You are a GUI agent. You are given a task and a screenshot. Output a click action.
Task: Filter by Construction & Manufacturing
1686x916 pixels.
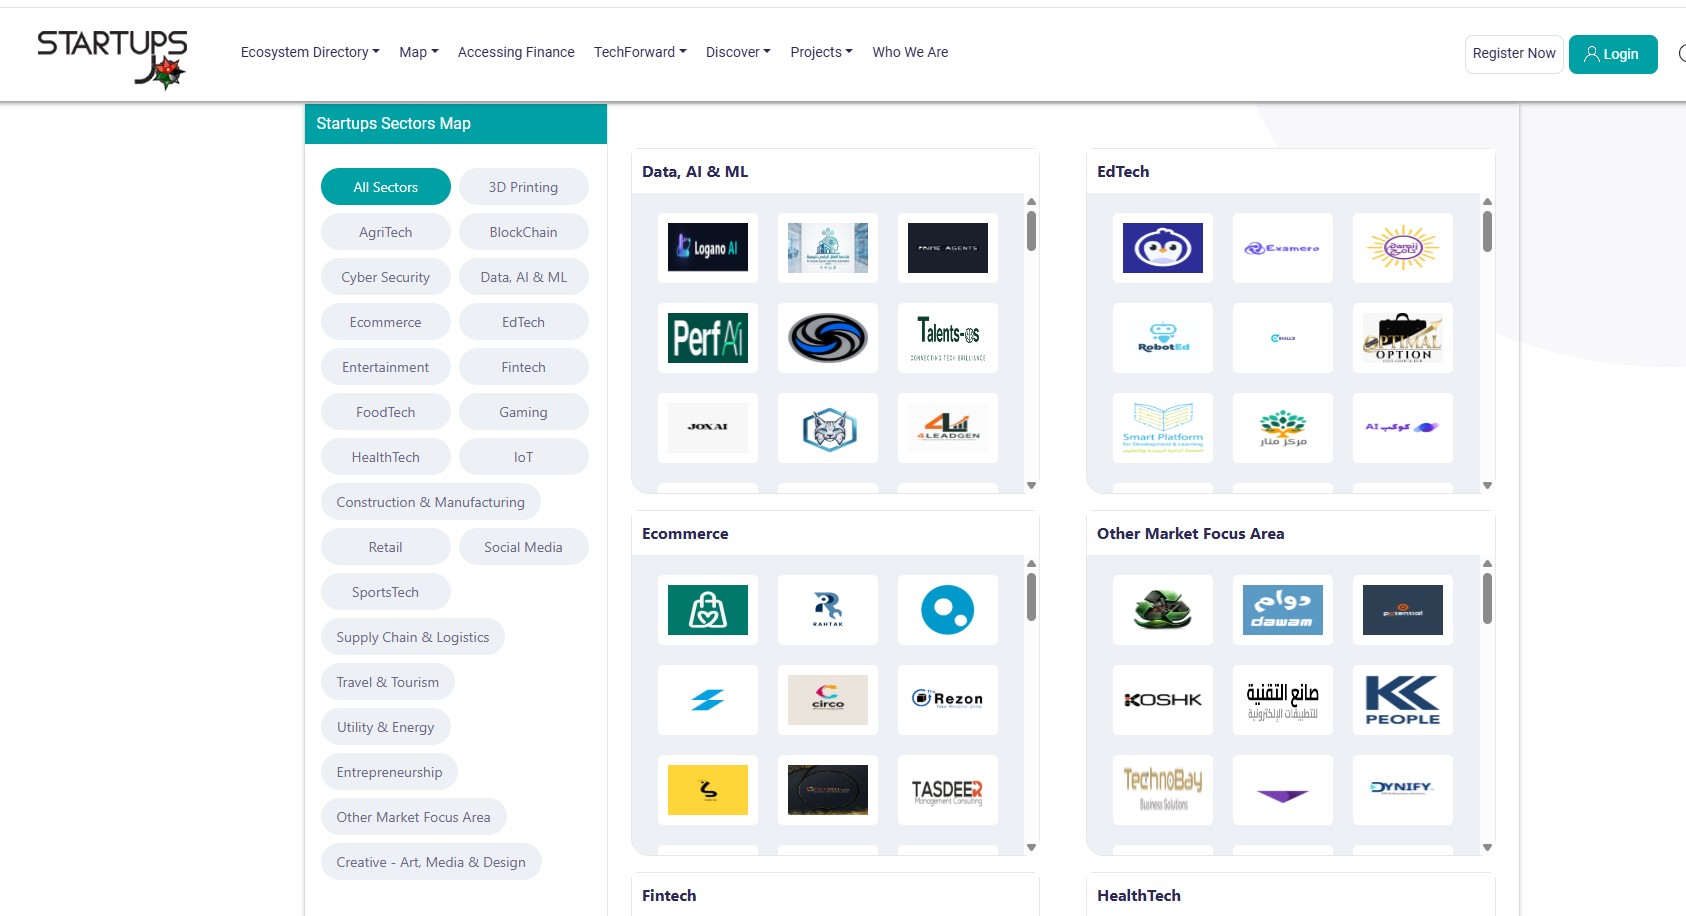tap(431, 502)
